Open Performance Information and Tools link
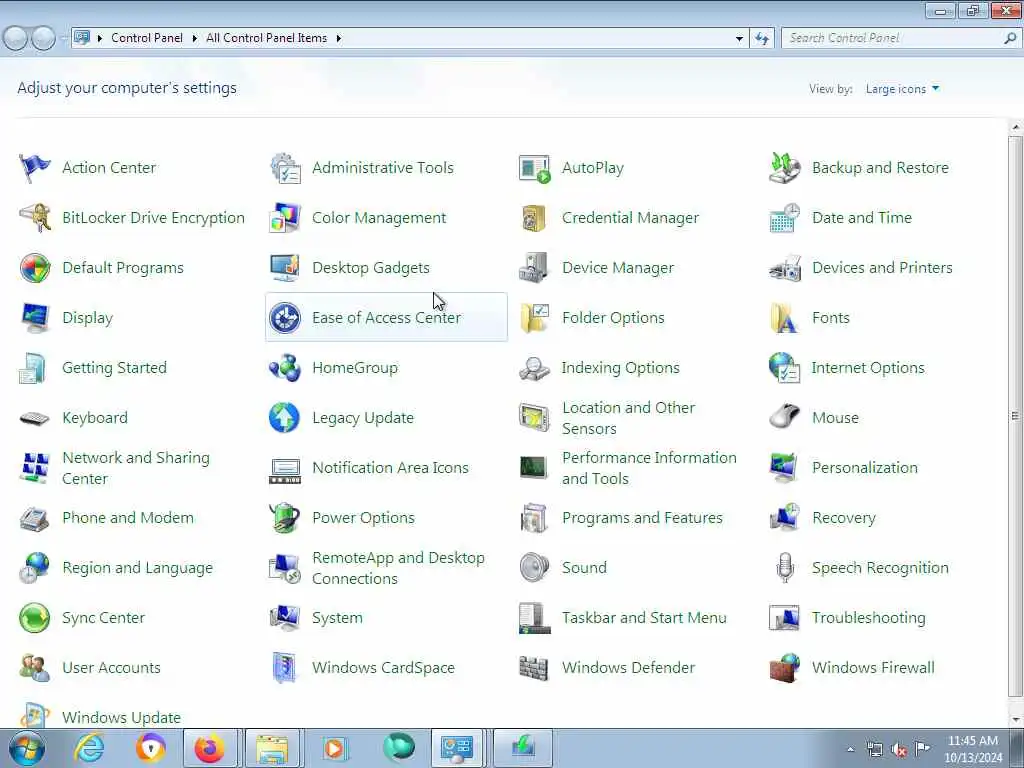This screenshot has width=1024, height=768. [x=649, y=468]
